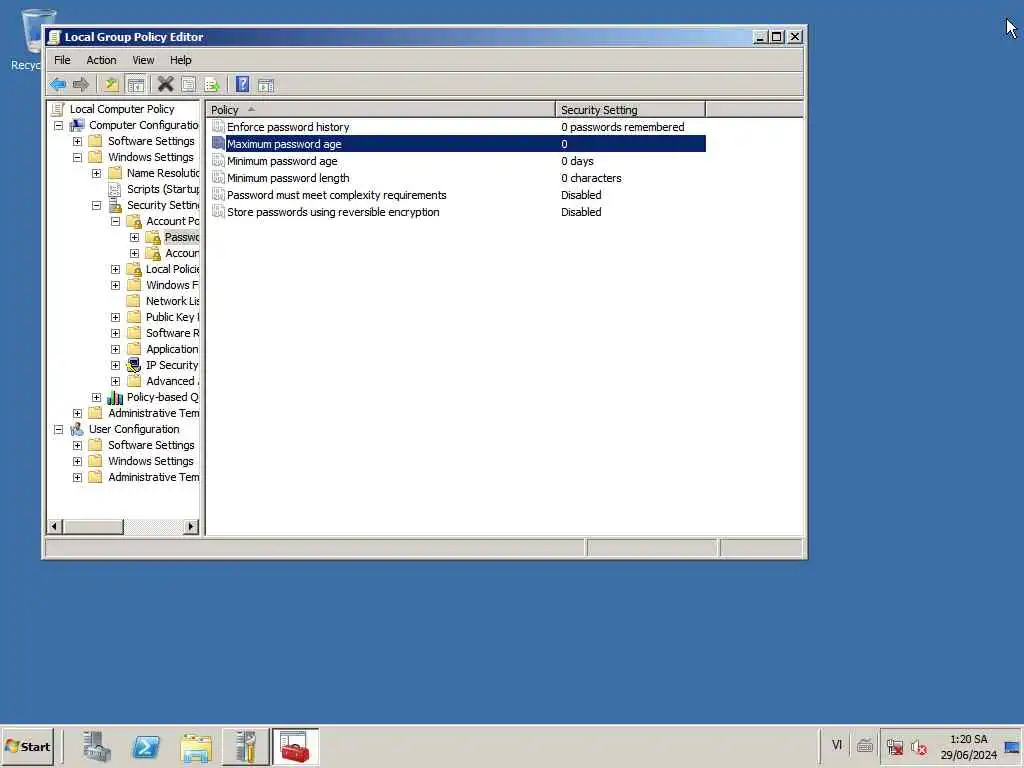Collapse the Security Settings node
The height and width of the screenshot is (768, 1024).
[x=97, y=205]
